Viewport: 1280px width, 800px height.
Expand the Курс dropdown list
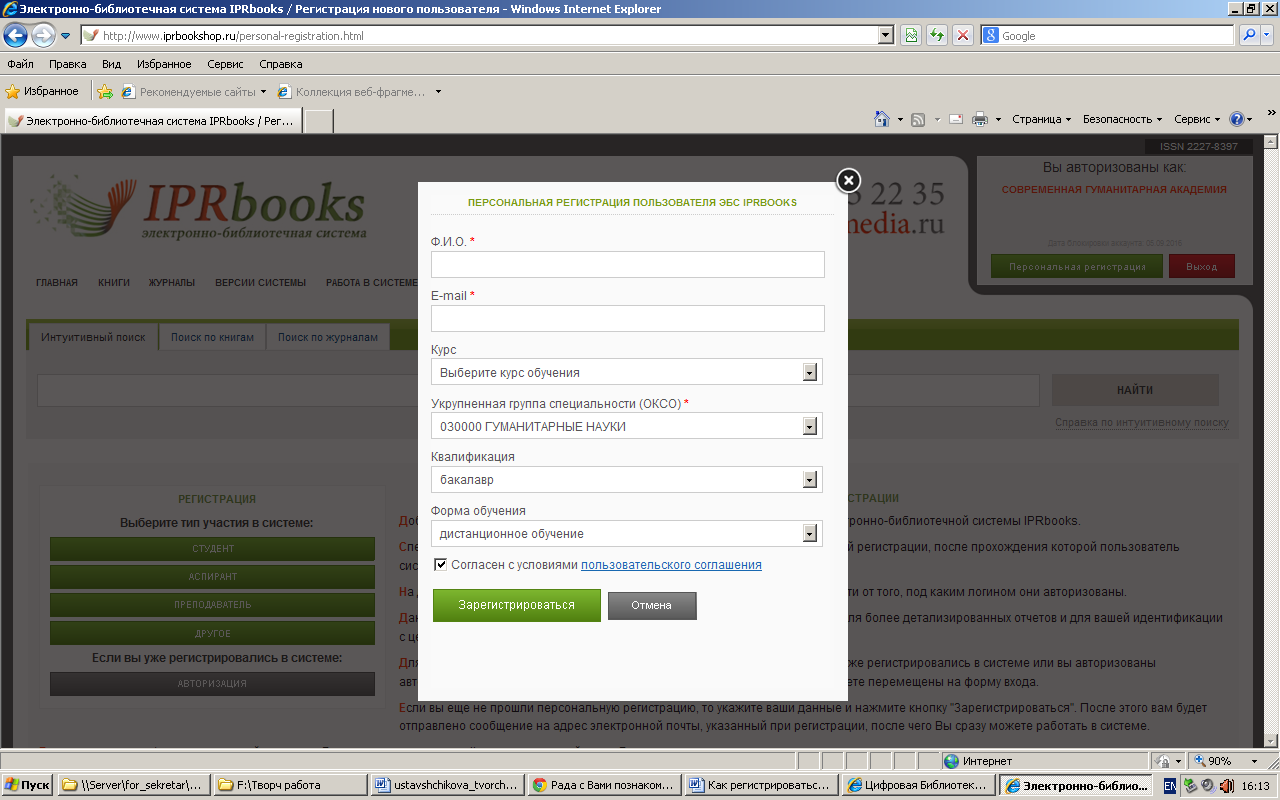[811, 373]
